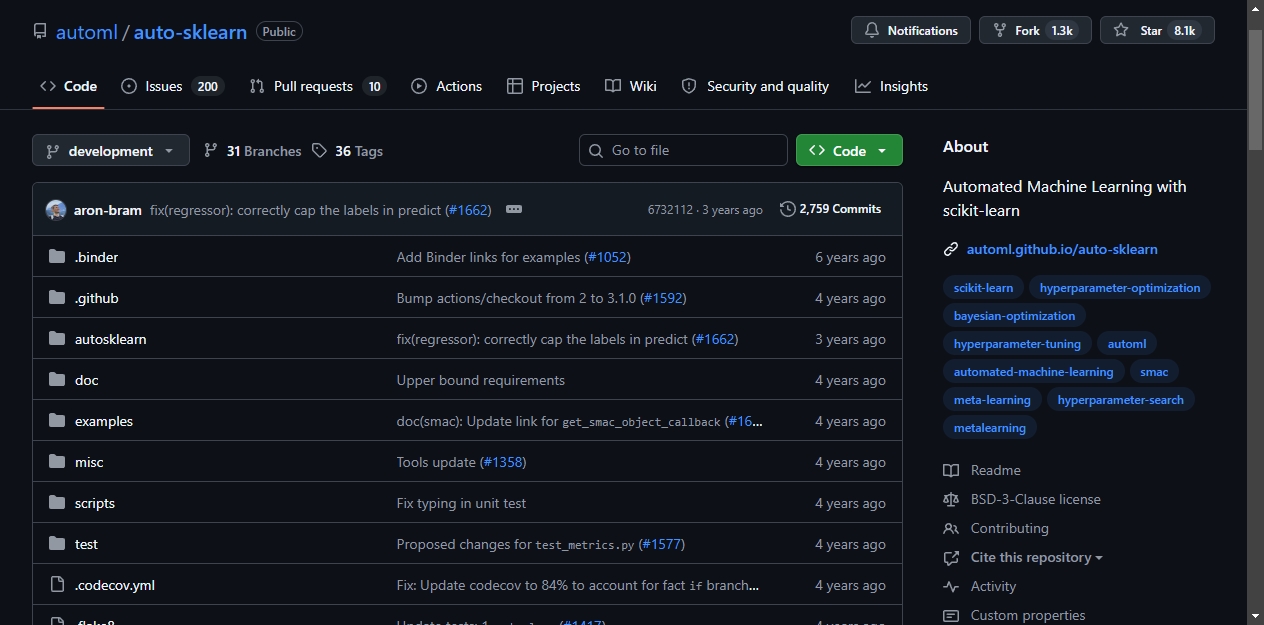Click the folder icon for autosklearn

(57, 339)
